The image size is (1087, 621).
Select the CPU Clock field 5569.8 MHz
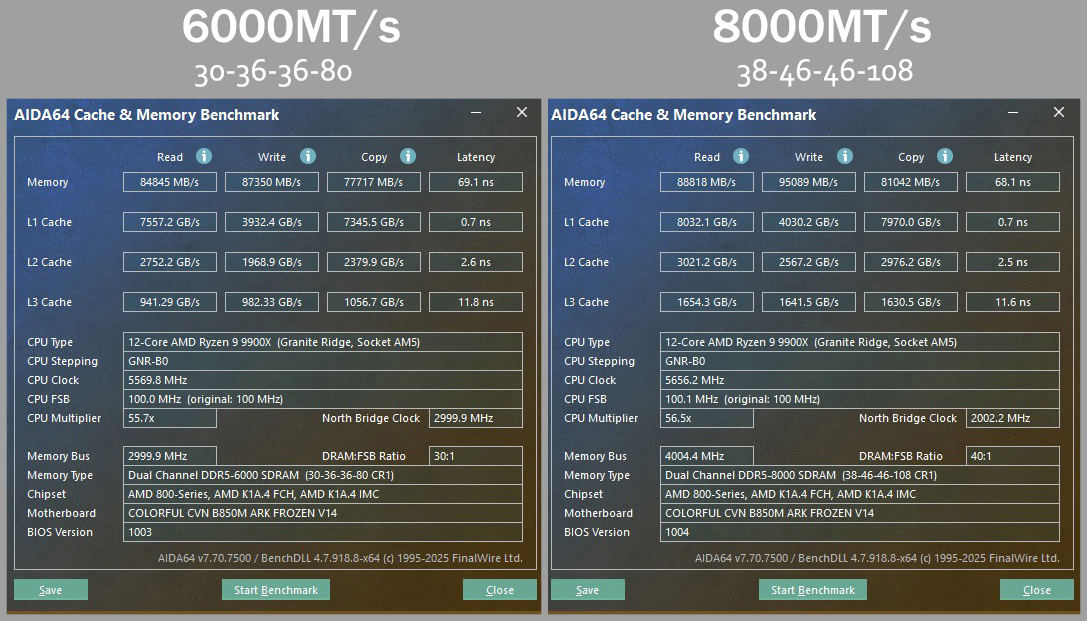pos(322,380)
